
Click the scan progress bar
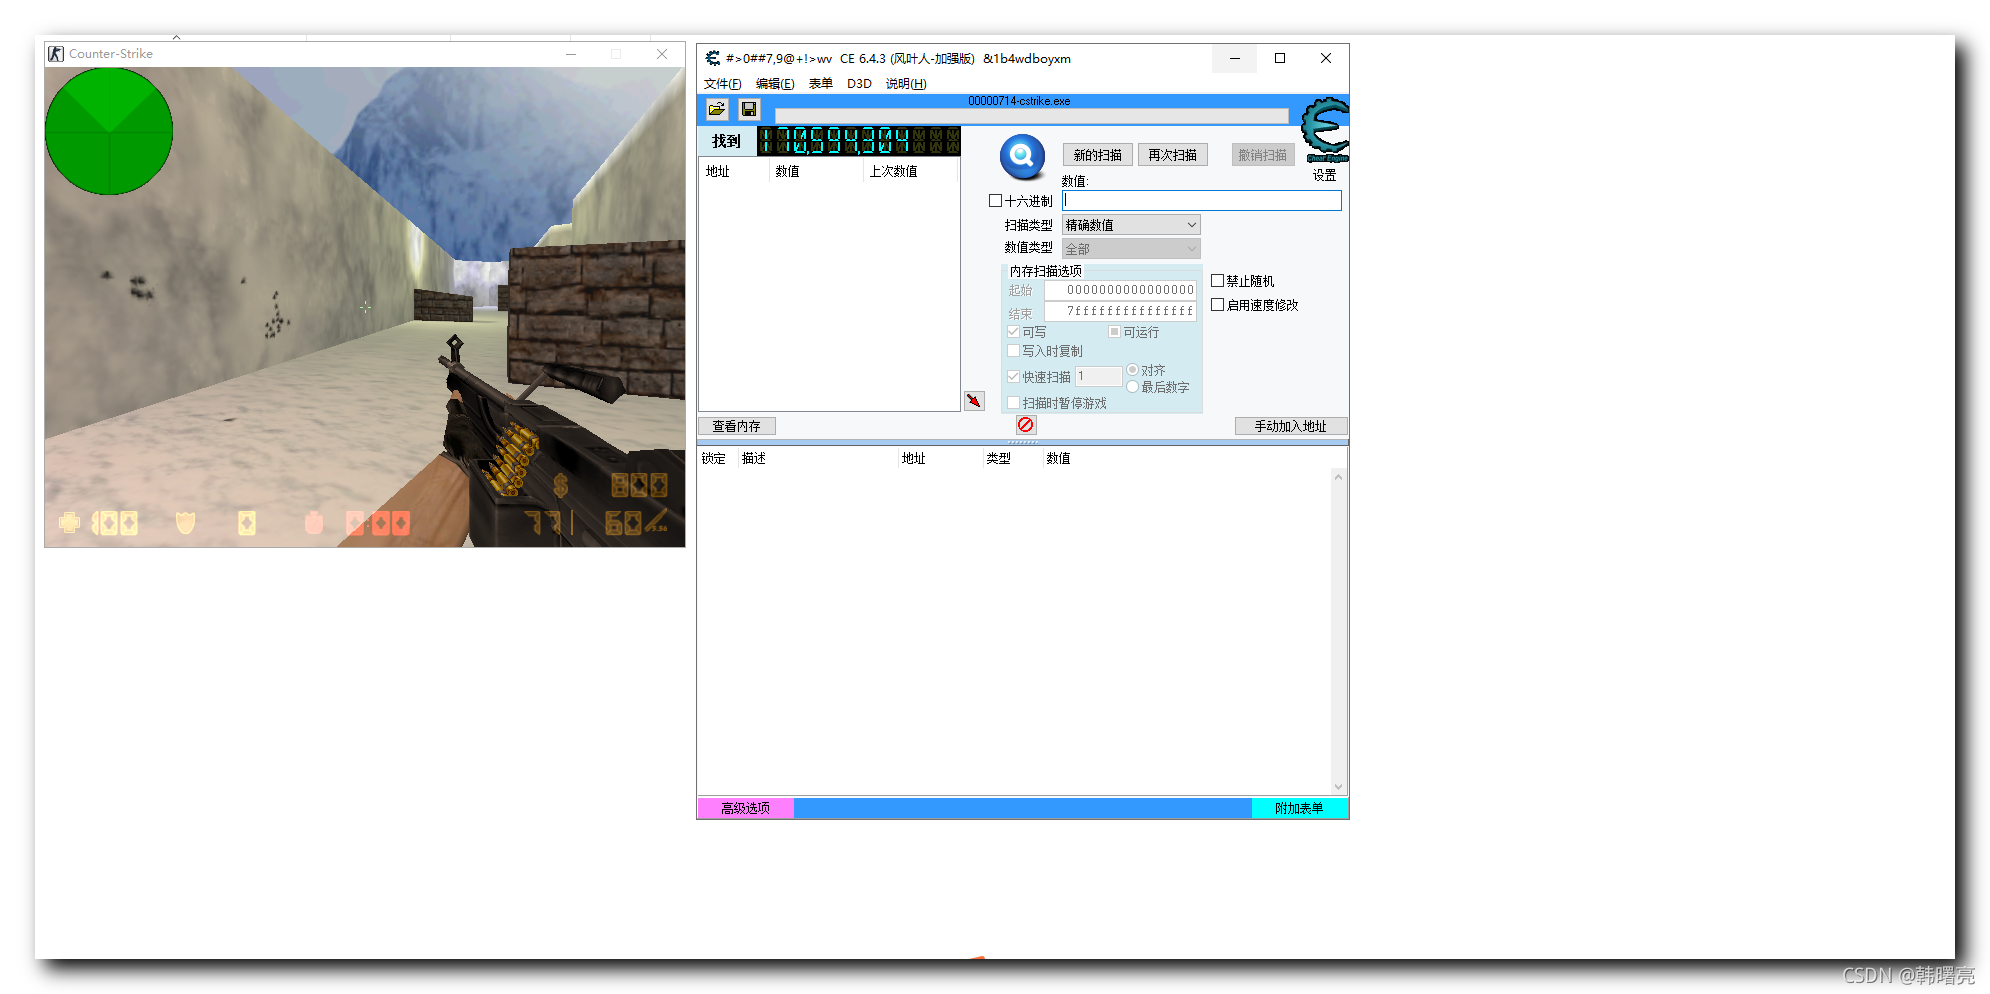pyautogui.click(x=1032, y=117)
